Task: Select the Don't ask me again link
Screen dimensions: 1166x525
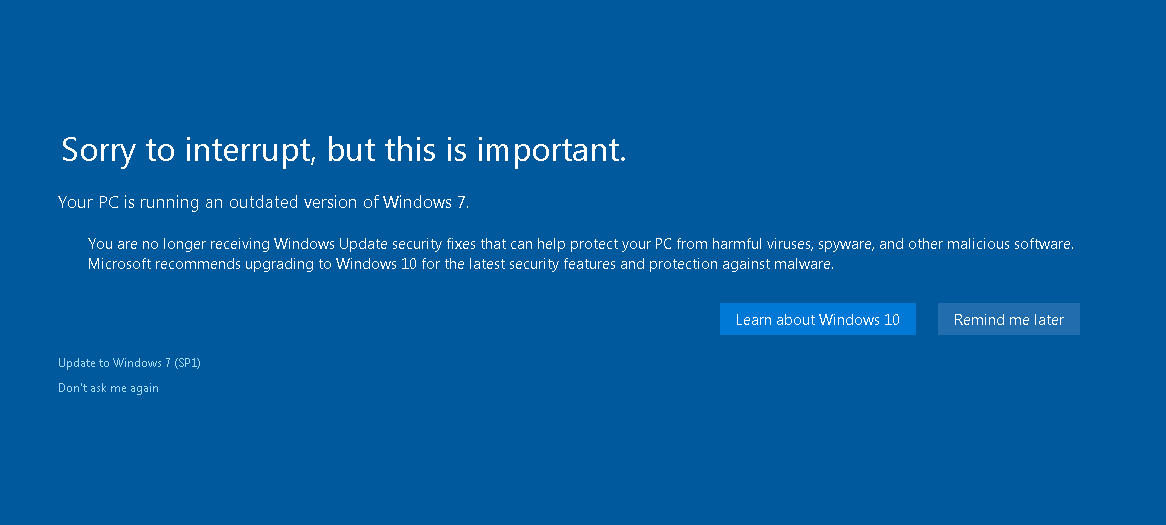Action: pyautogui.click(x=108, y=388)
